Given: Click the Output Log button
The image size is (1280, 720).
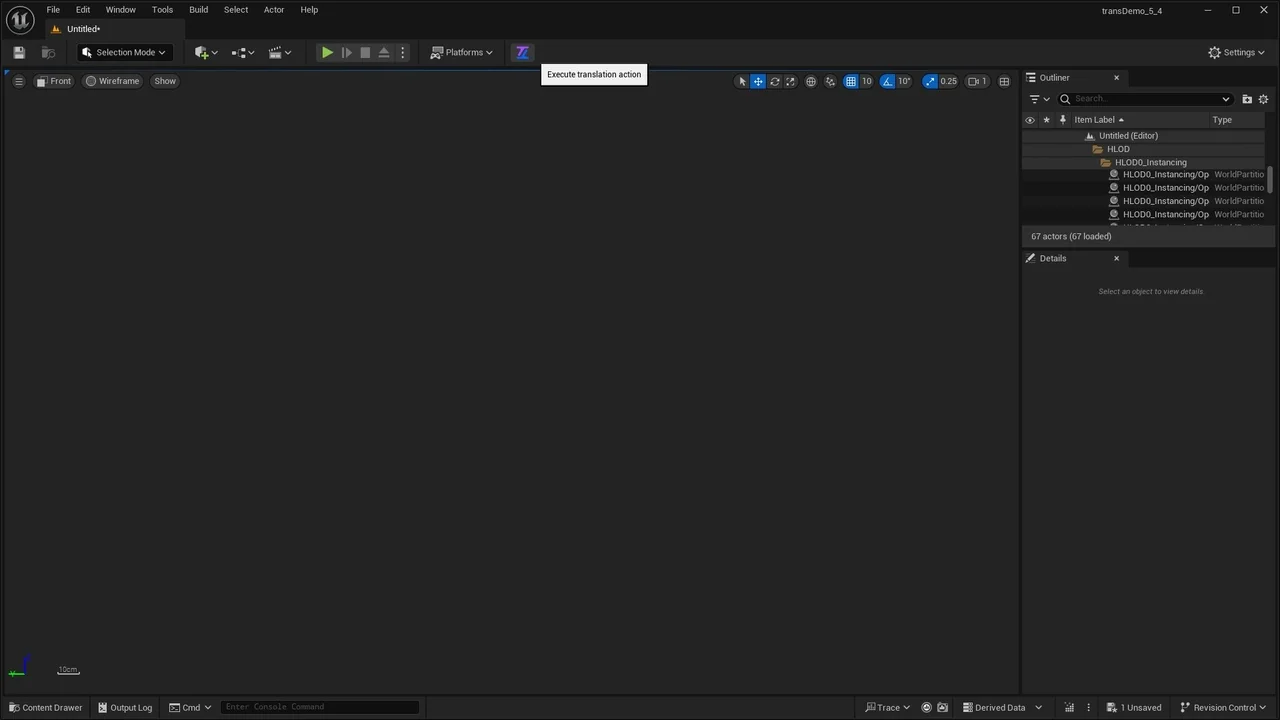Looking at the screenshot, I should pyautogui.click(x=125, y=707).
